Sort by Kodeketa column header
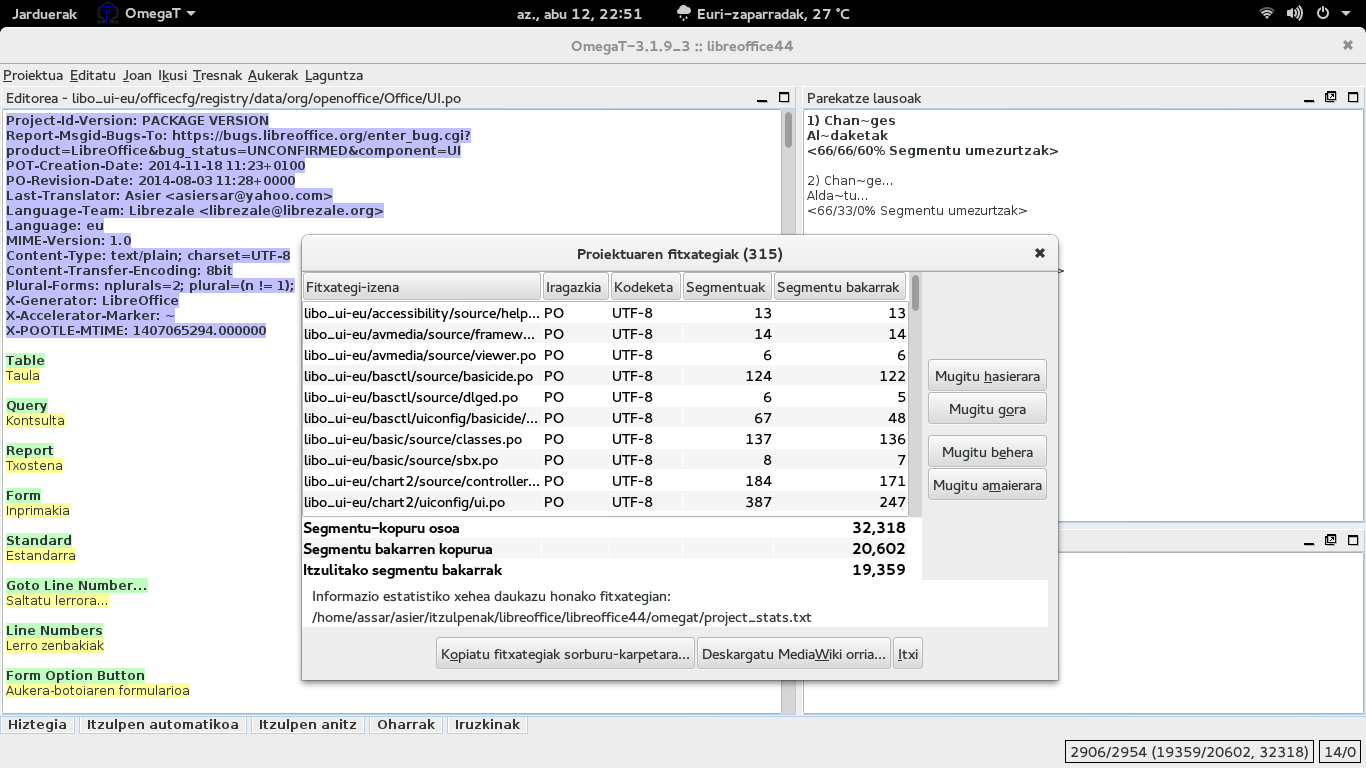1366x768 pixels. pos(645,287)
